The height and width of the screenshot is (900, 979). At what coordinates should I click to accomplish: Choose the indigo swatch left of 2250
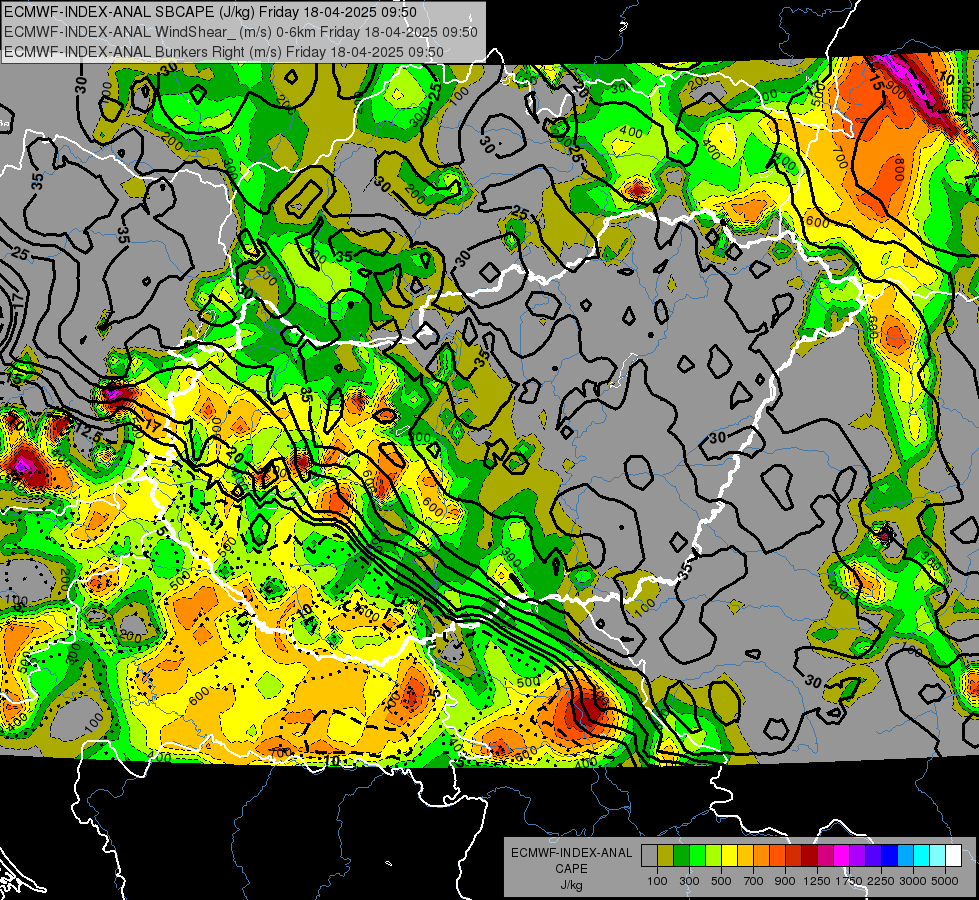(x=873, y=856)
